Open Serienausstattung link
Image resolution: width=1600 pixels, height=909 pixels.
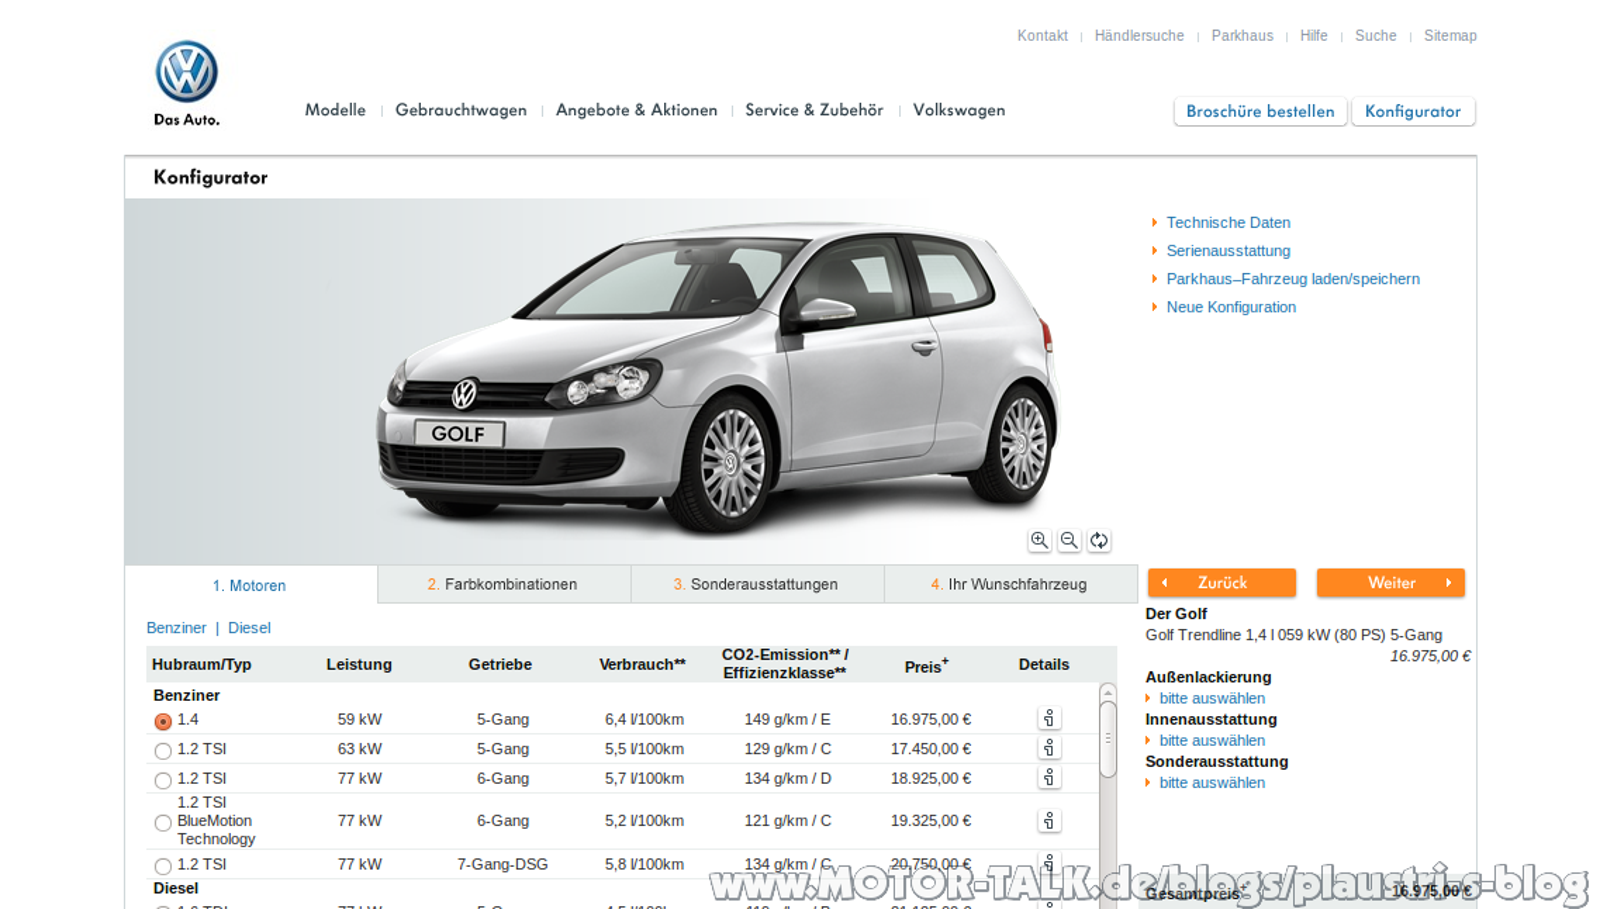(x=1228, y=251)
